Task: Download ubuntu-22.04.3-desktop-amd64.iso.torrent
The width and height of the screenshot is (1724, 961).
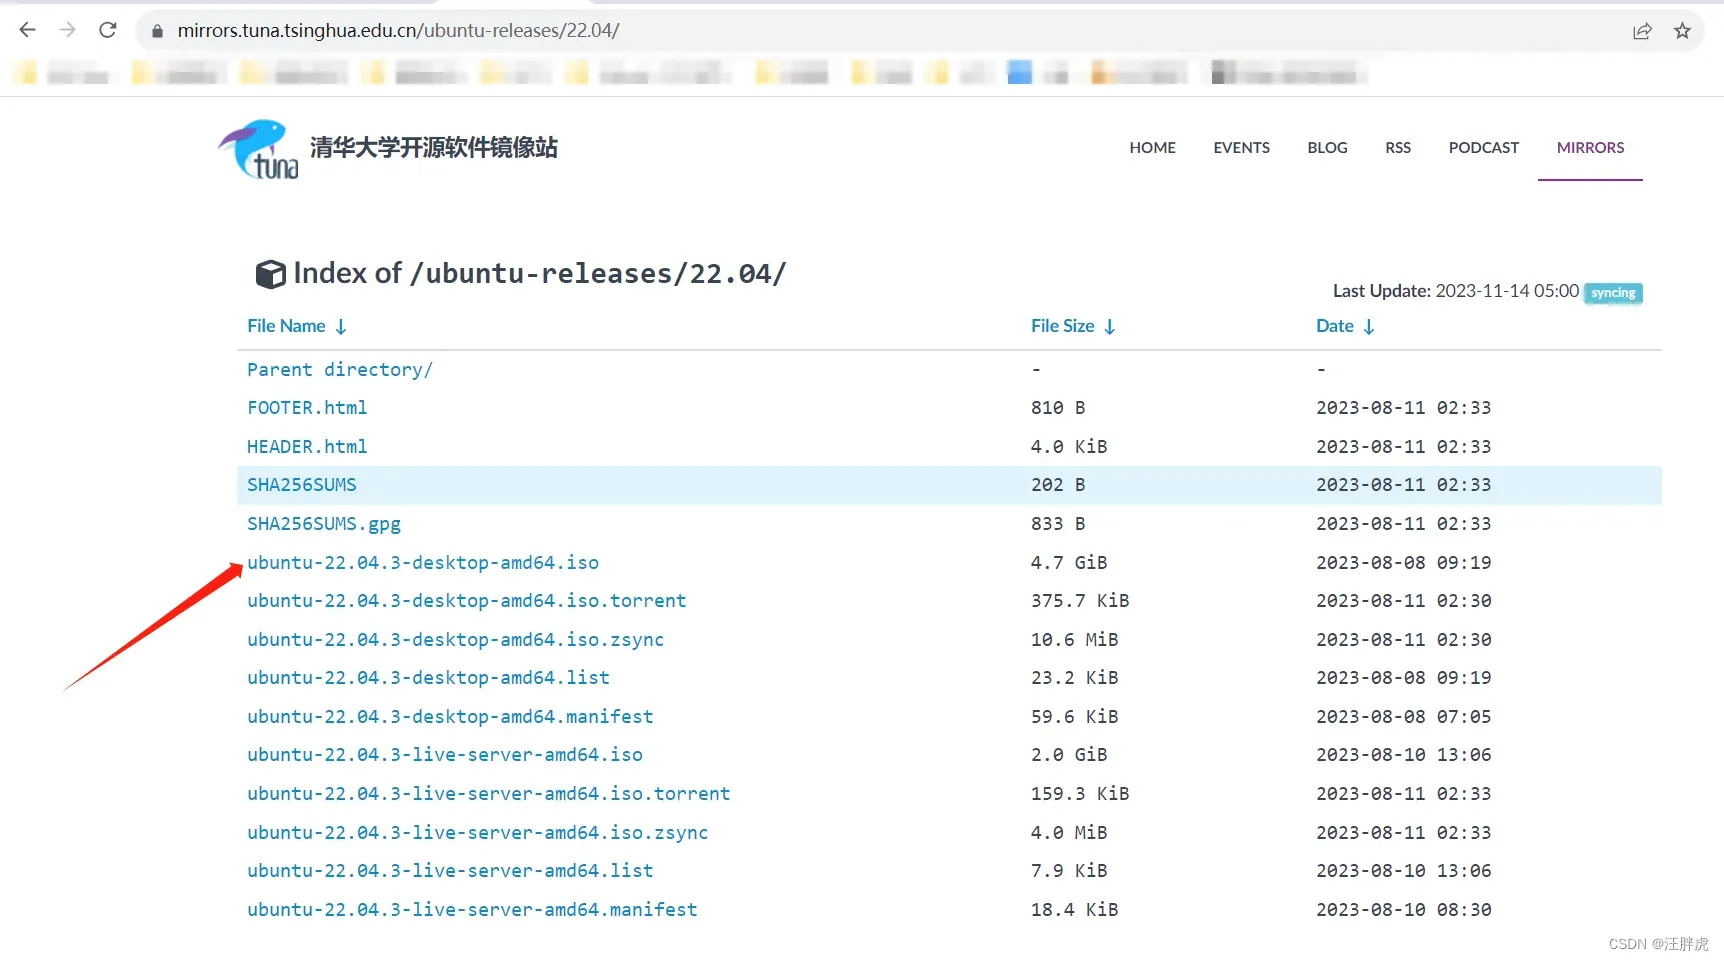Action: click(x=467, y=601)
